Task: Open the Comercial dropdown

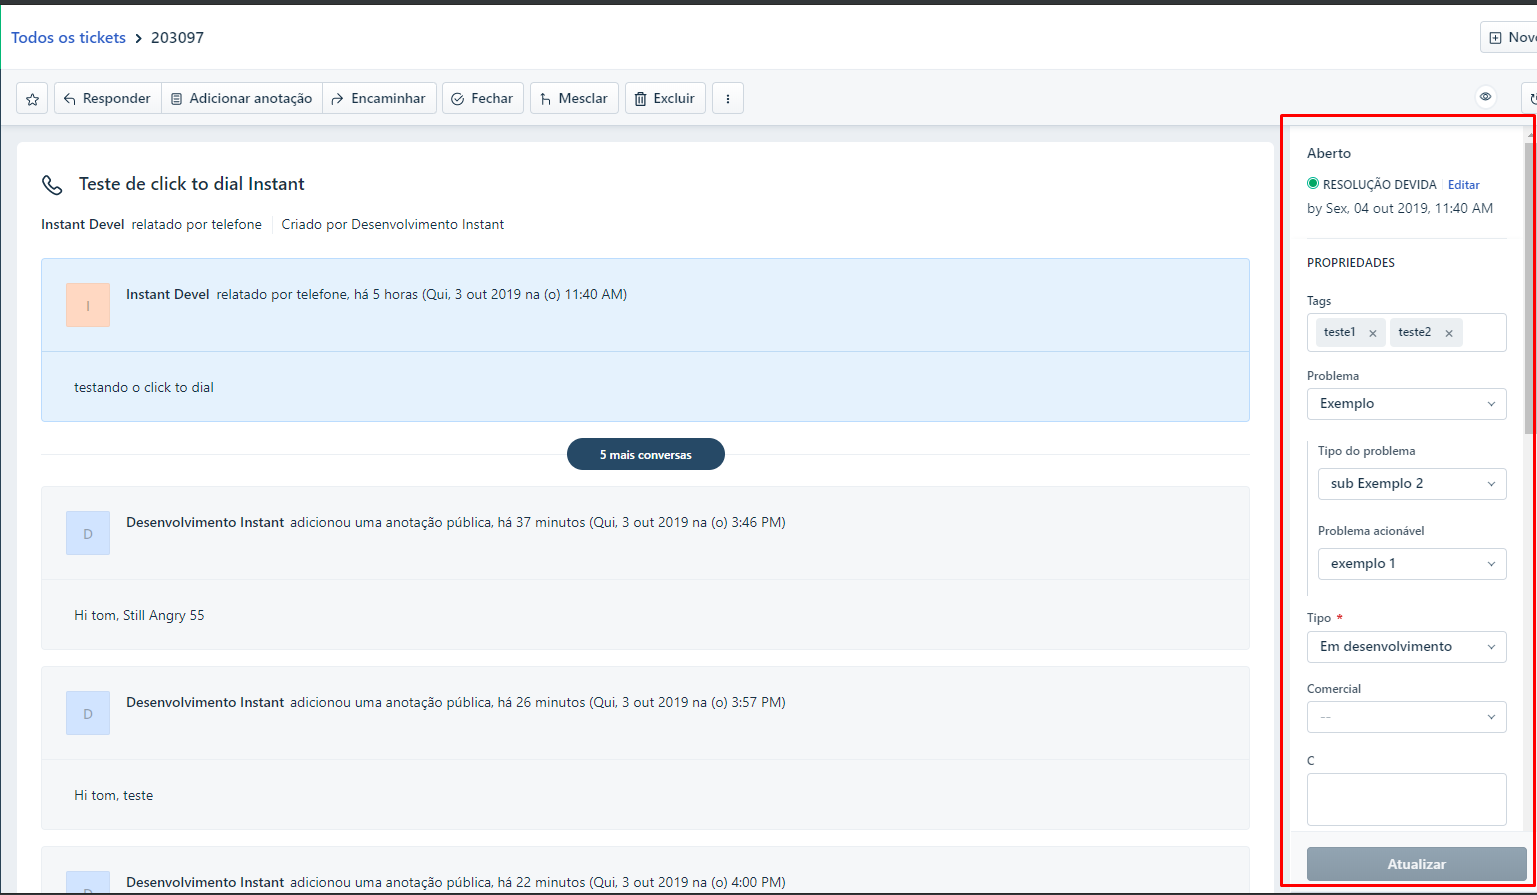Action: point(1406,717)
